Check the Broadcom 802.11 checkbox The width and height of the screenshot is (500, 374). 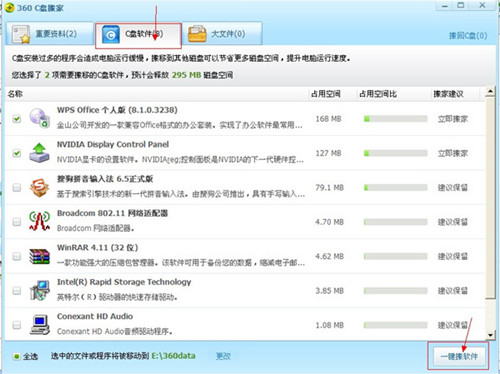17,222
